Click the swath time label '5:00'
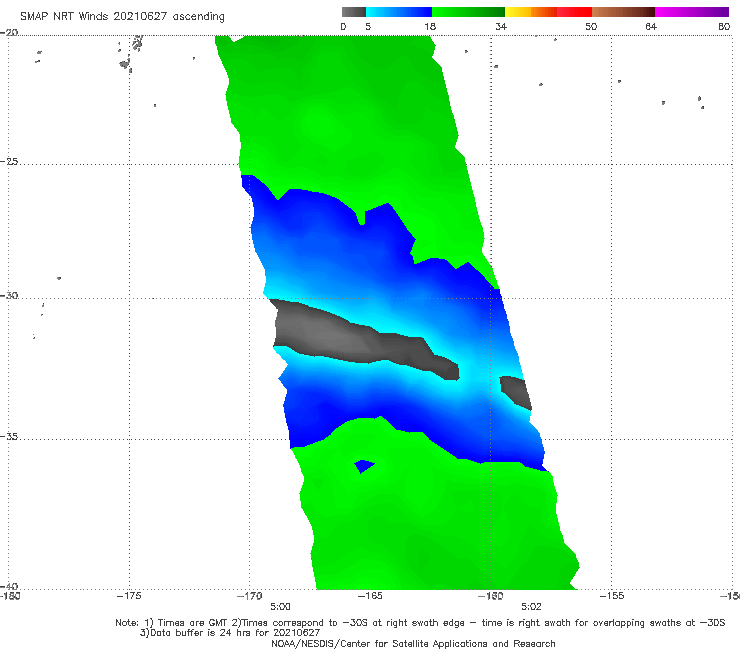Image resolution: width=740 pixels, height=650 pixels. (x=280, y=607)
